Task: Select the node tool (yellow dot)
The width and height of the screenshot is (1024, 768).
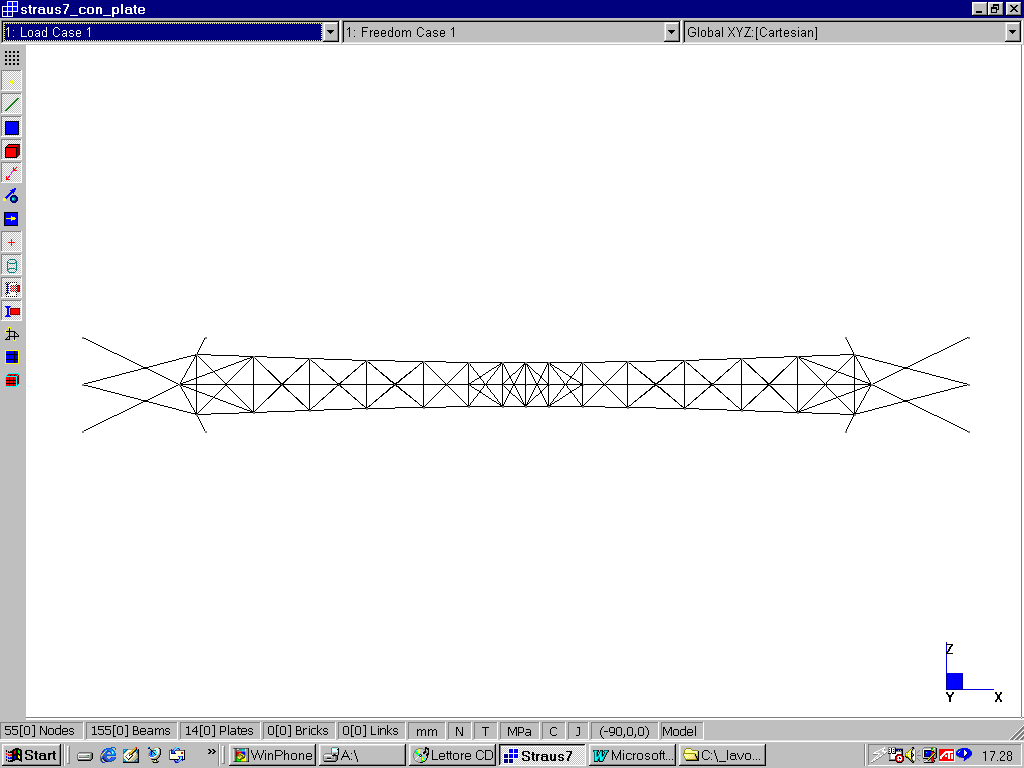Action: tap(12, 81)
